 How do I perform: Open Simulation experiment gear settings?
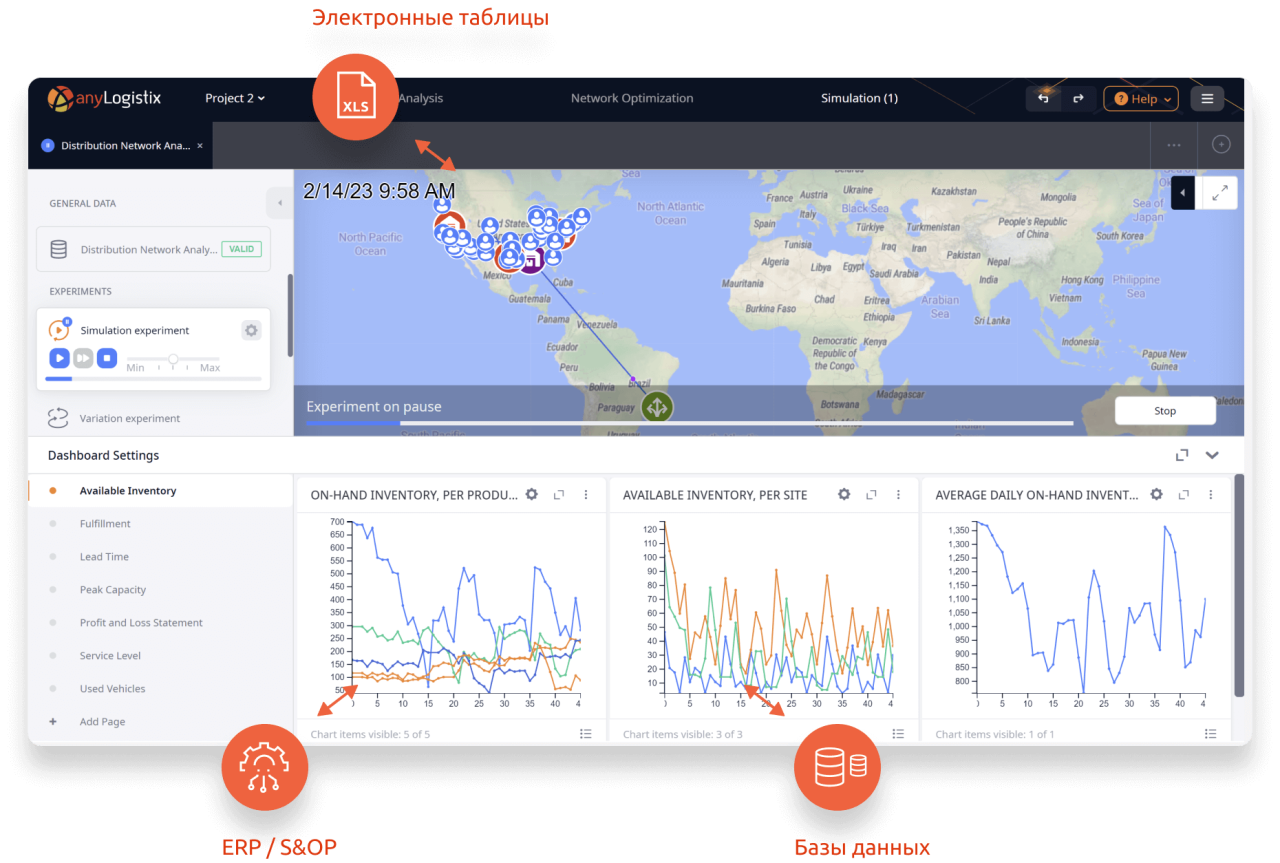pyautogui.click(x=251, y=330)
